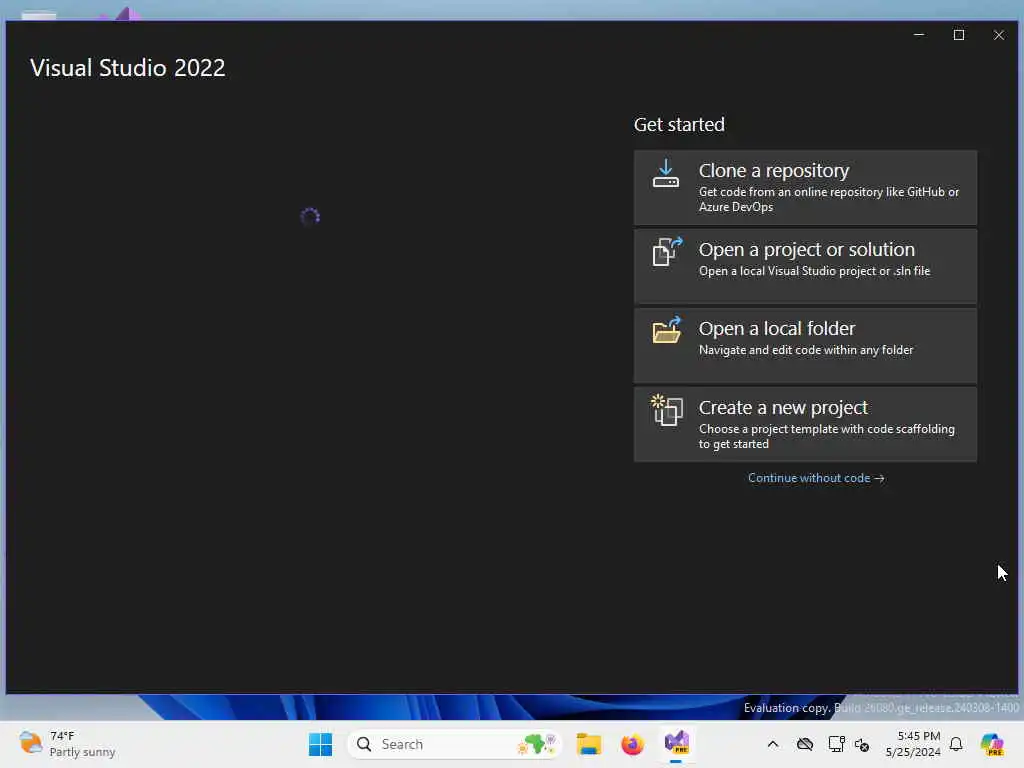The height and width of the screenshot is (768, 1024).
Task: Open the network display tray icon
Action: pos(836,744)
